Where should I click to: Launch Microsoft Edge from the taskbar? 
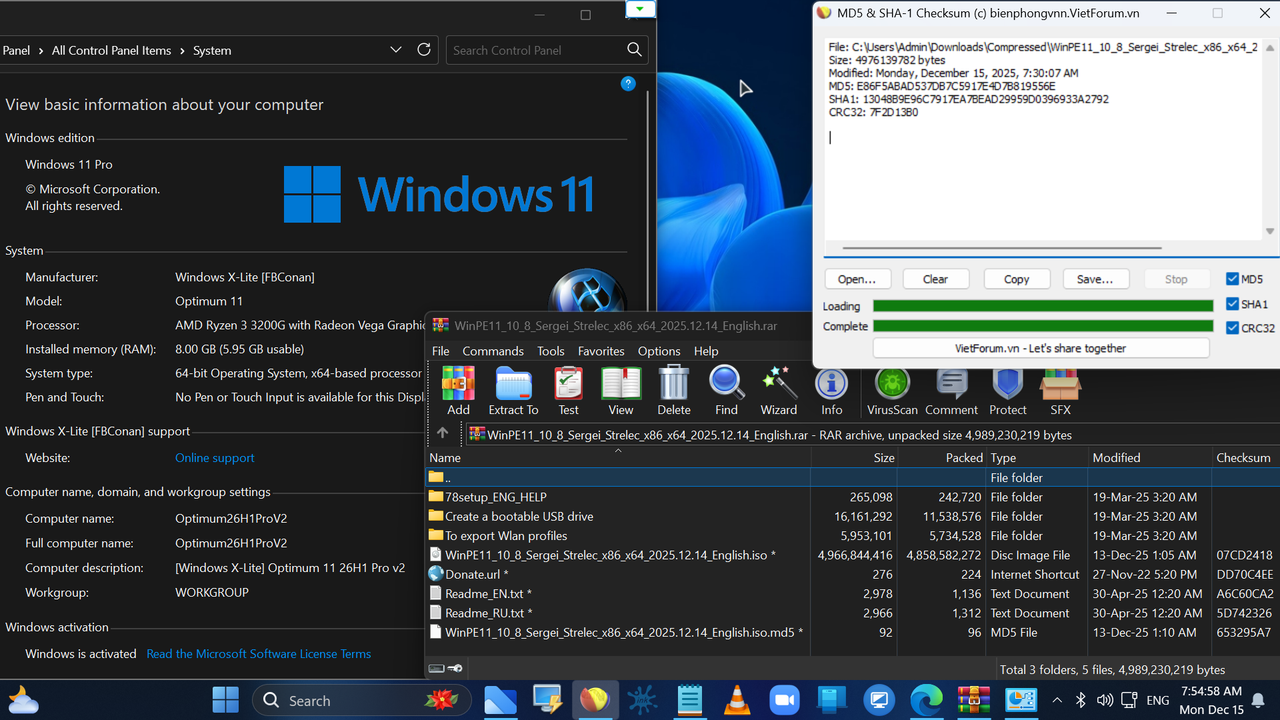click(926, 700)
